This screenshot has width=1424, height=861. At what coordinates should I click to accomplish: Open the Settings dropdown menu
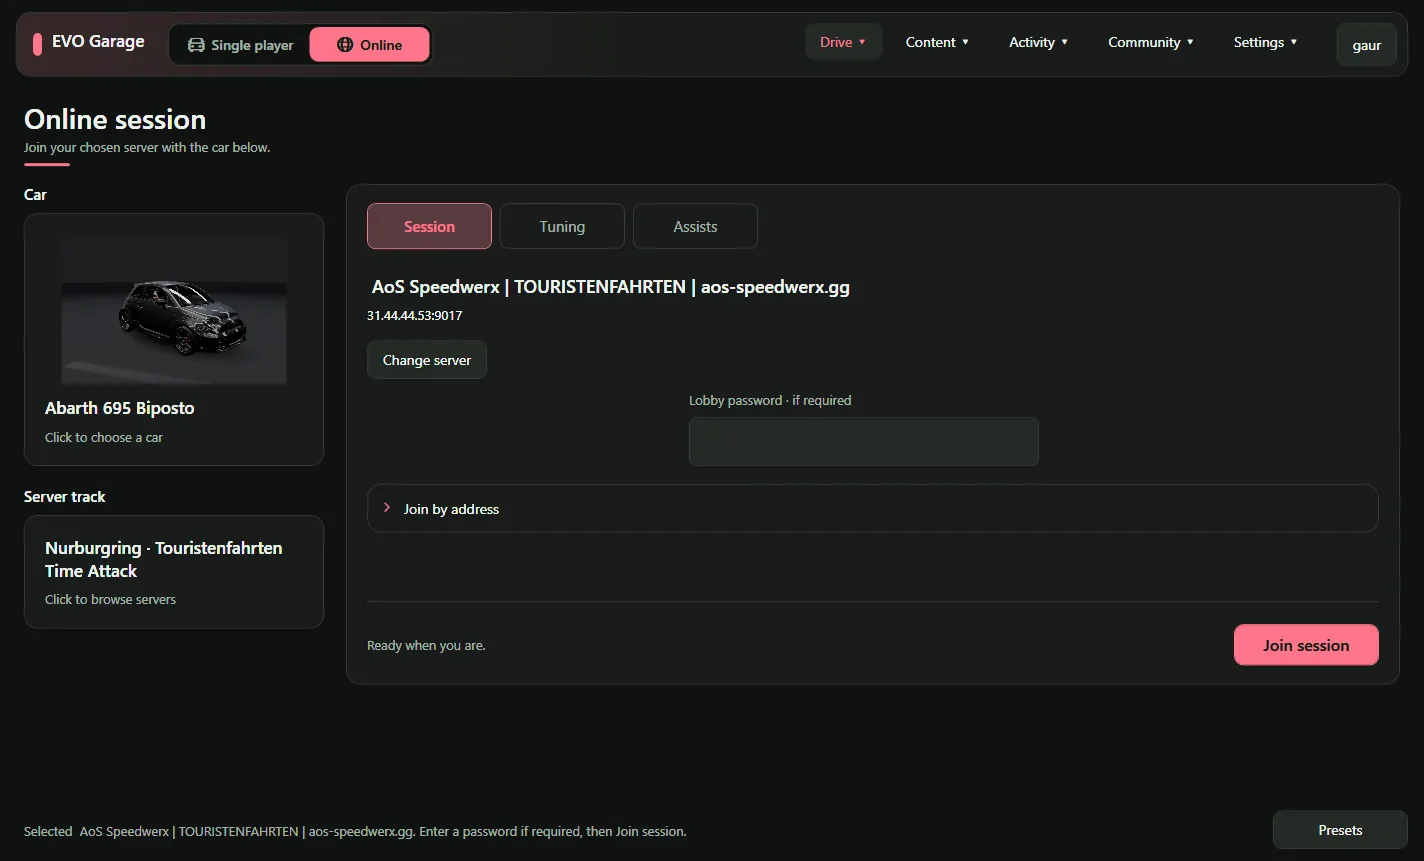coord(1265,42)
